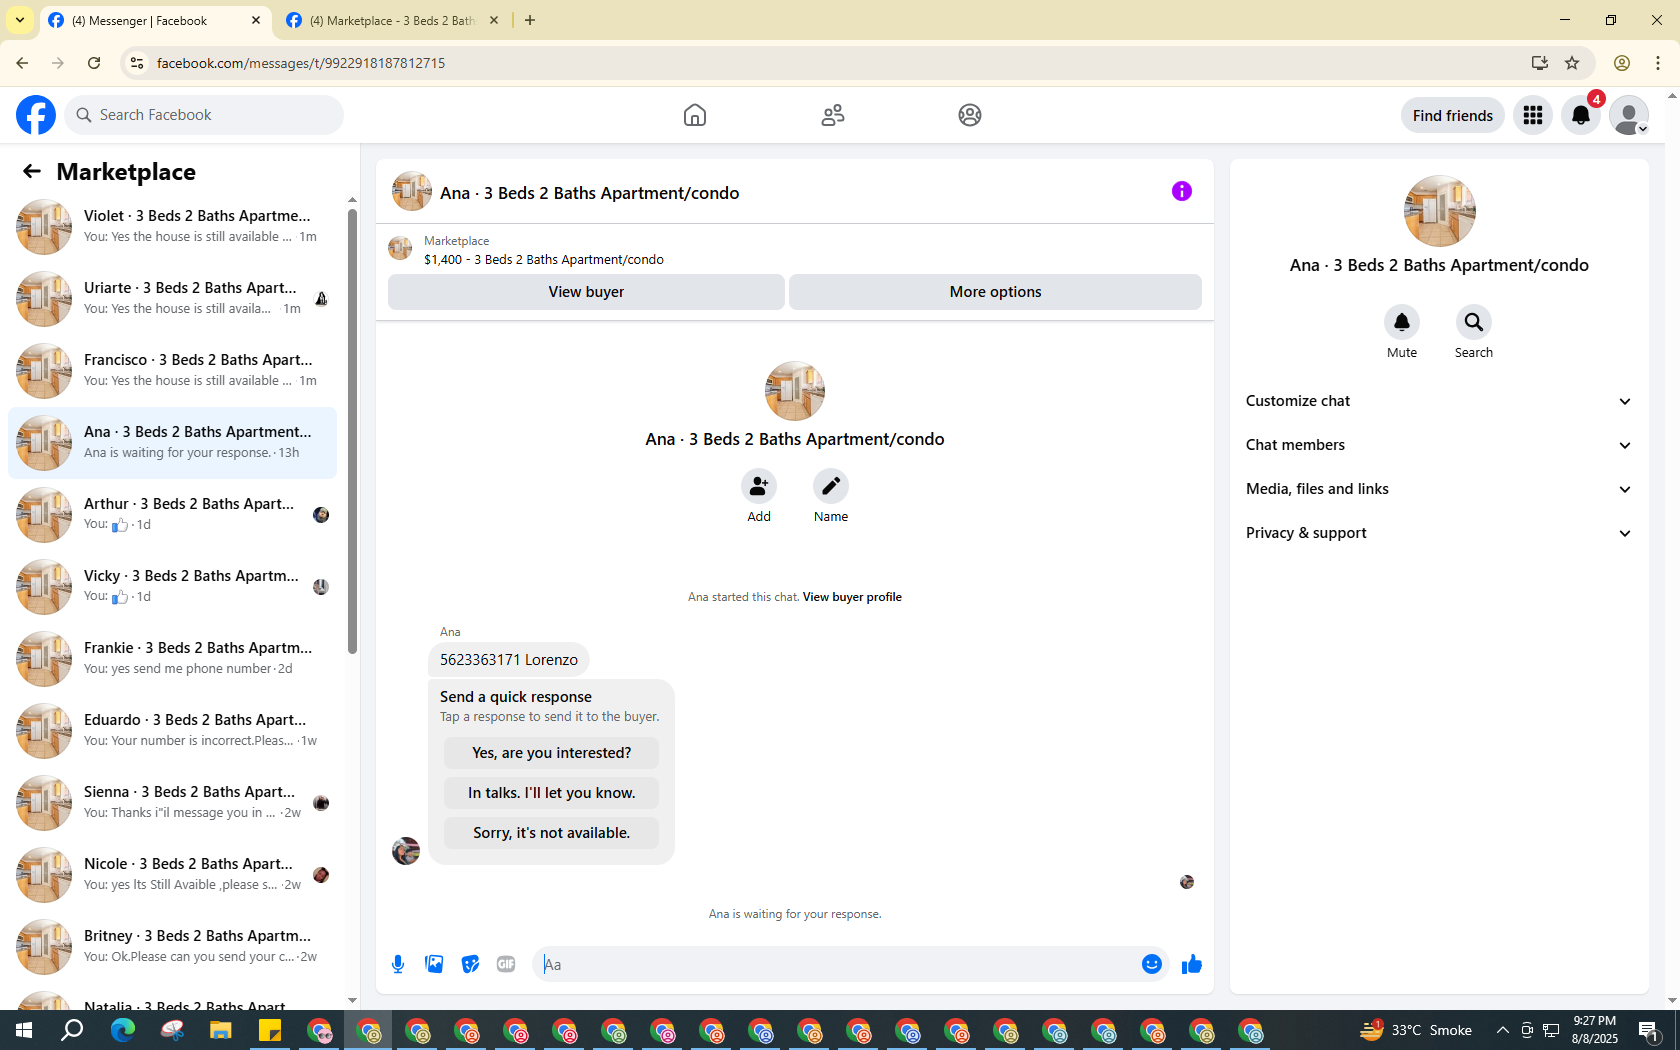The width and height of the screenshot is (1680, 1050).
Task: Open the Violet conversation
Action: click(172, 227)
